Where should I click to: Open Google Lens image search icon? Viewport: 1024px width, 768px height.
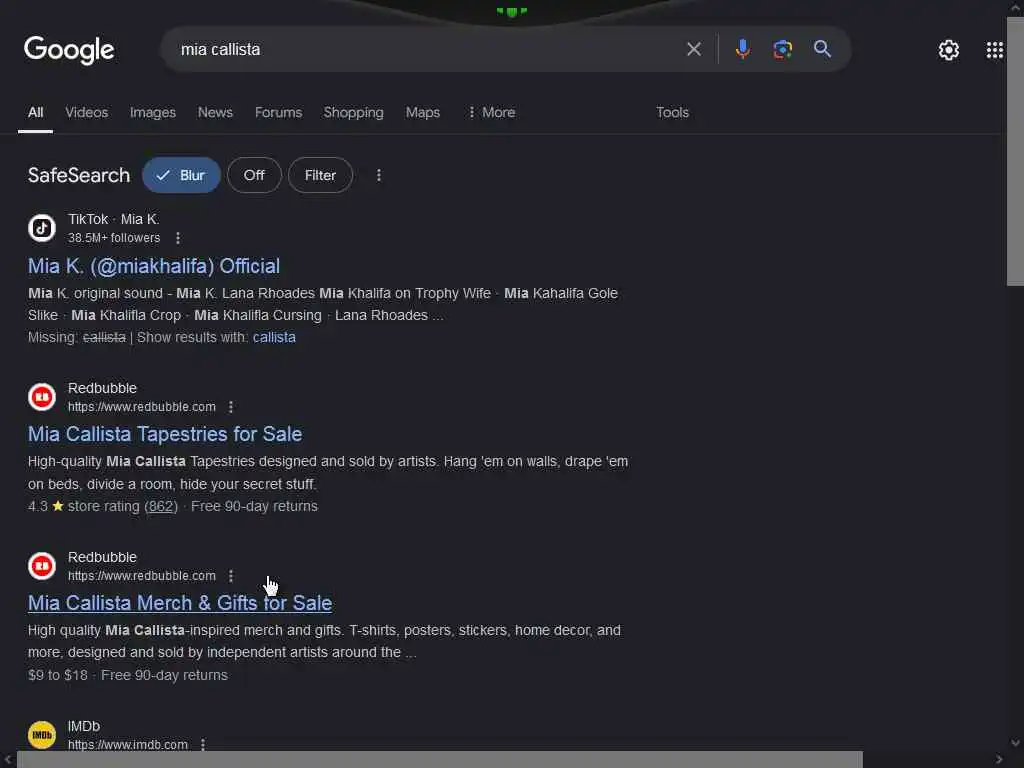pos(782,49)
